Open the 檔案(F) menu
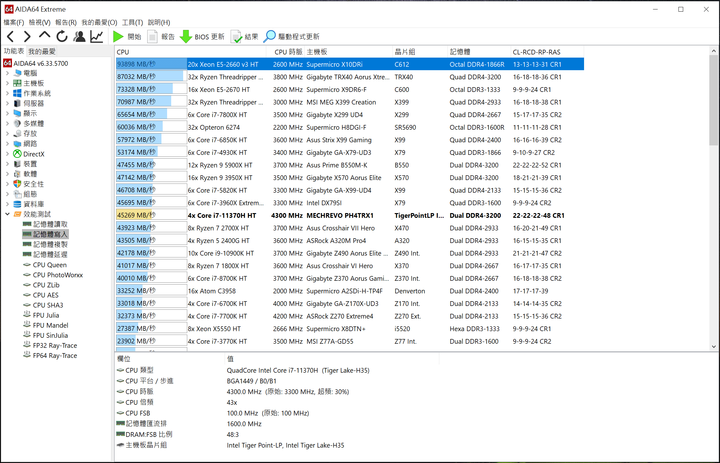Viewport: 720px width, 463px height. (14, 22)
